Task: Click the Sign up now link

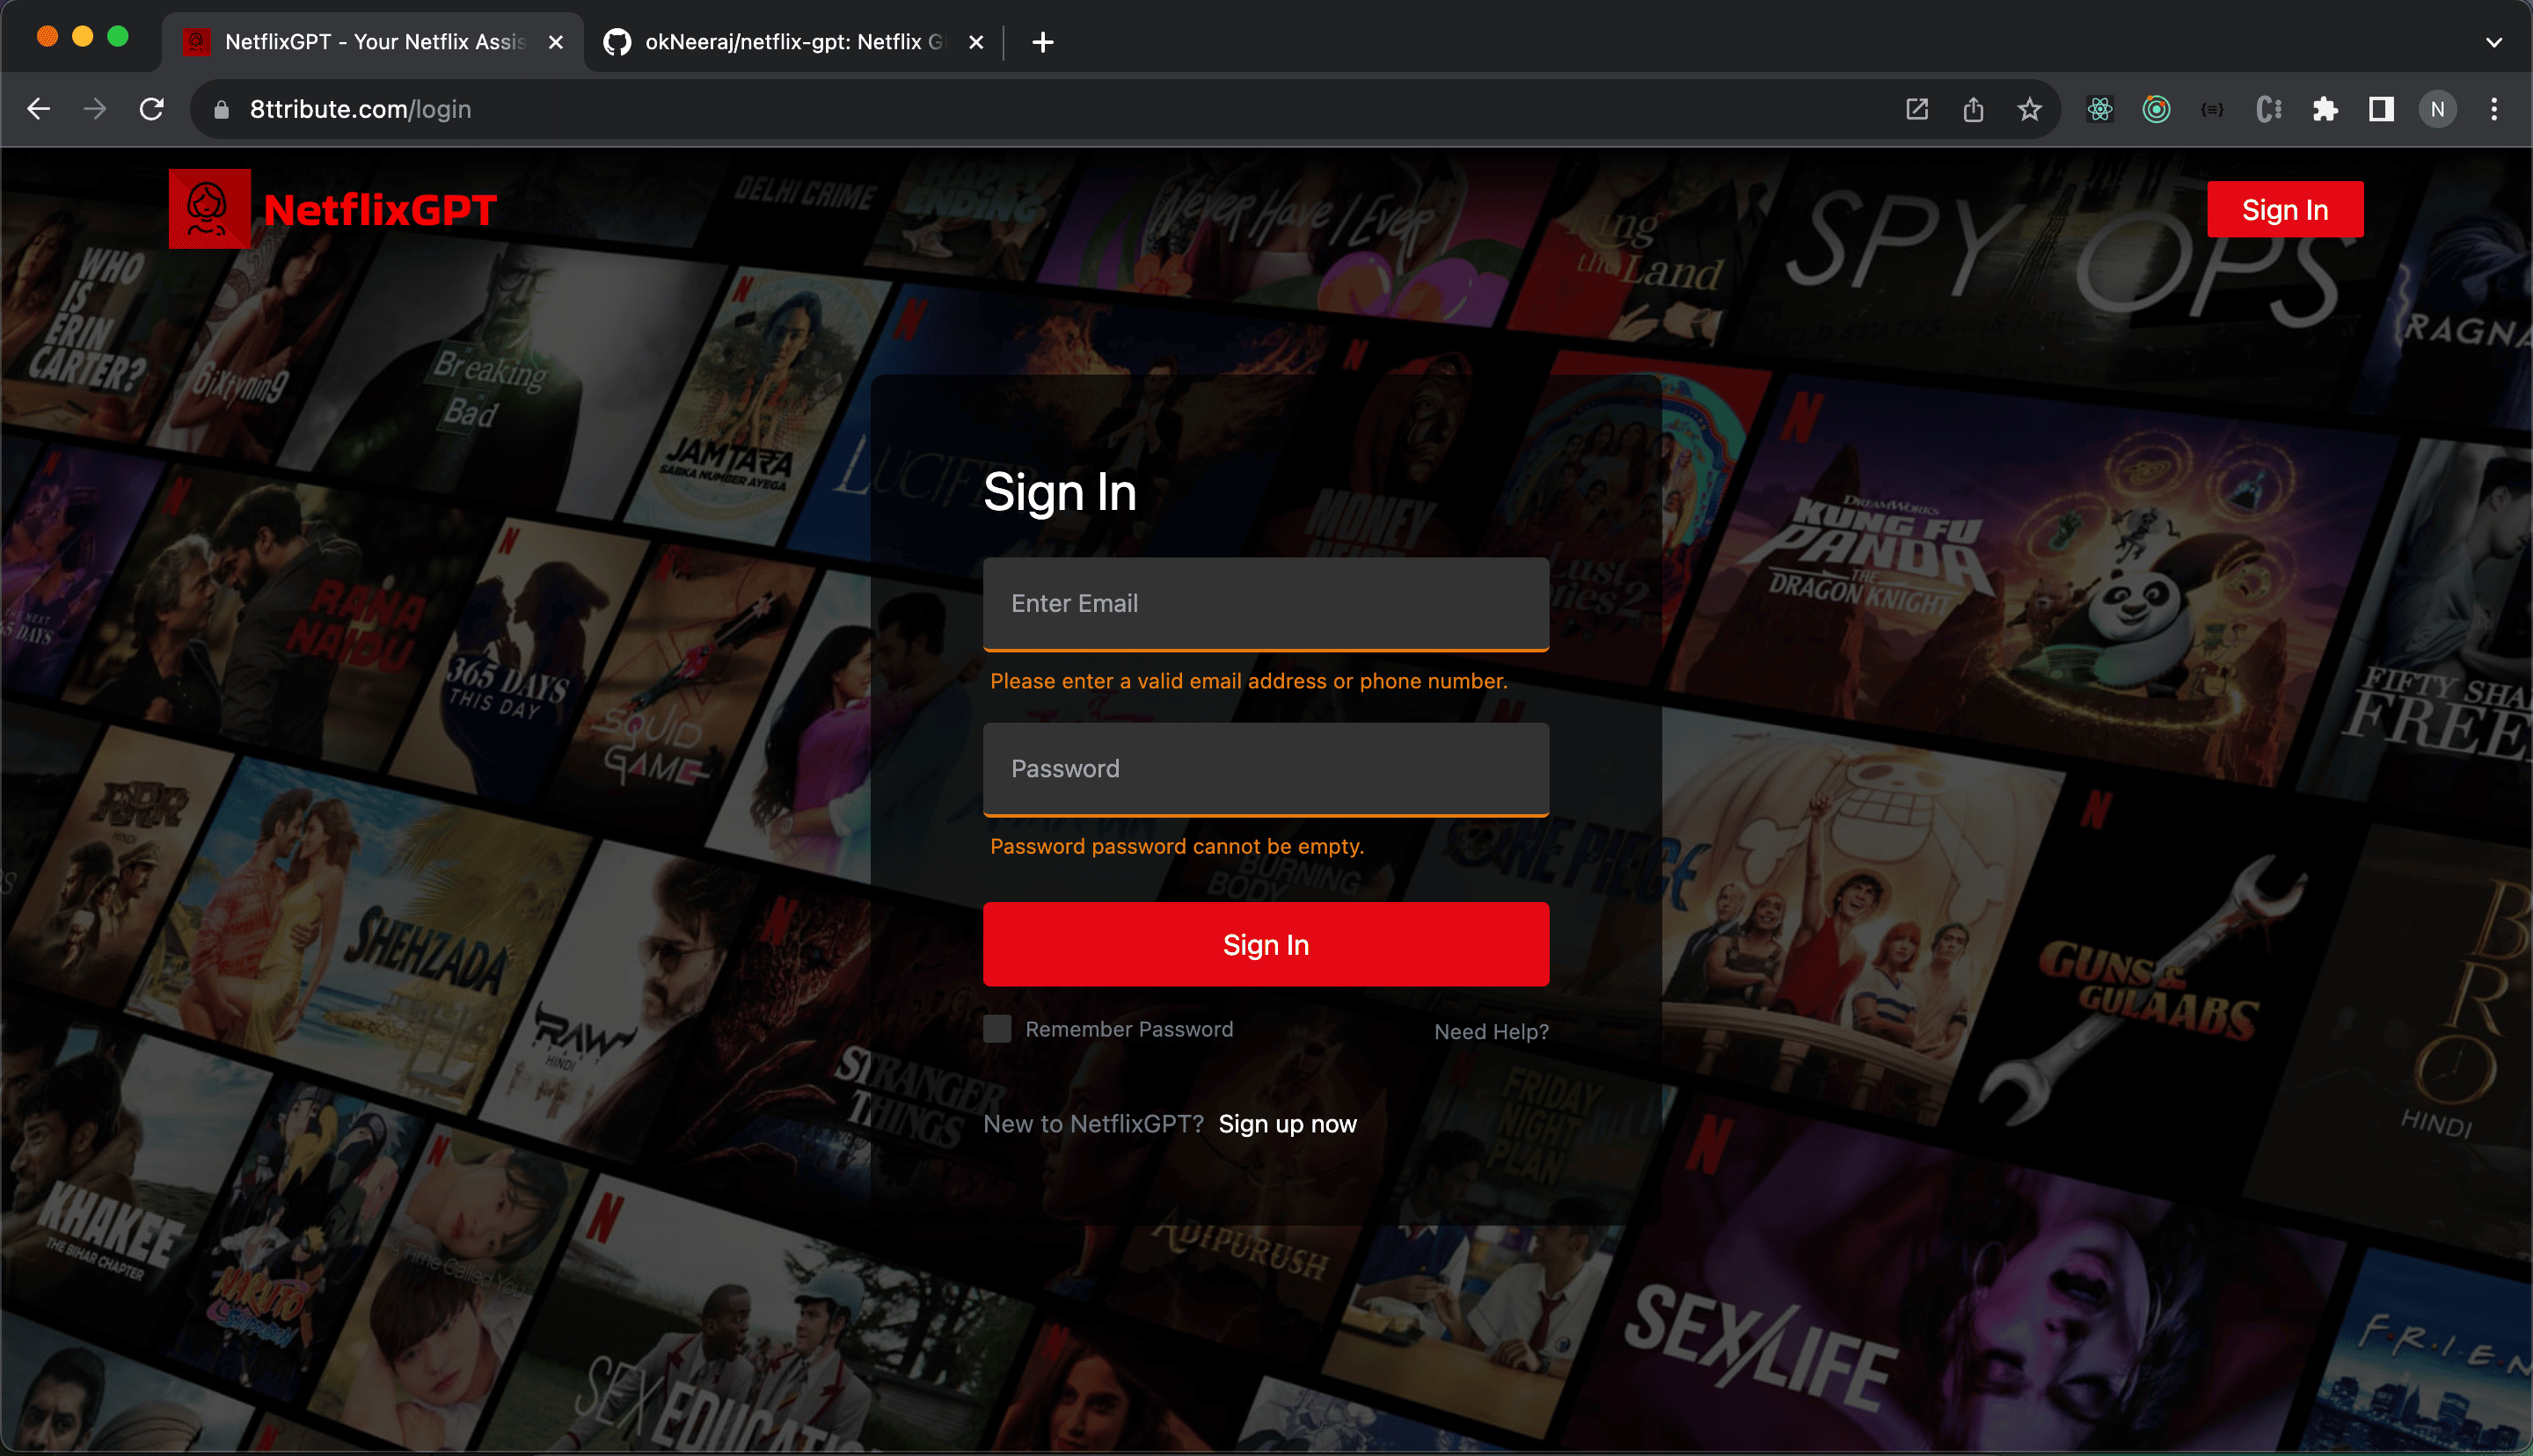Action: pos(1287,1123)
